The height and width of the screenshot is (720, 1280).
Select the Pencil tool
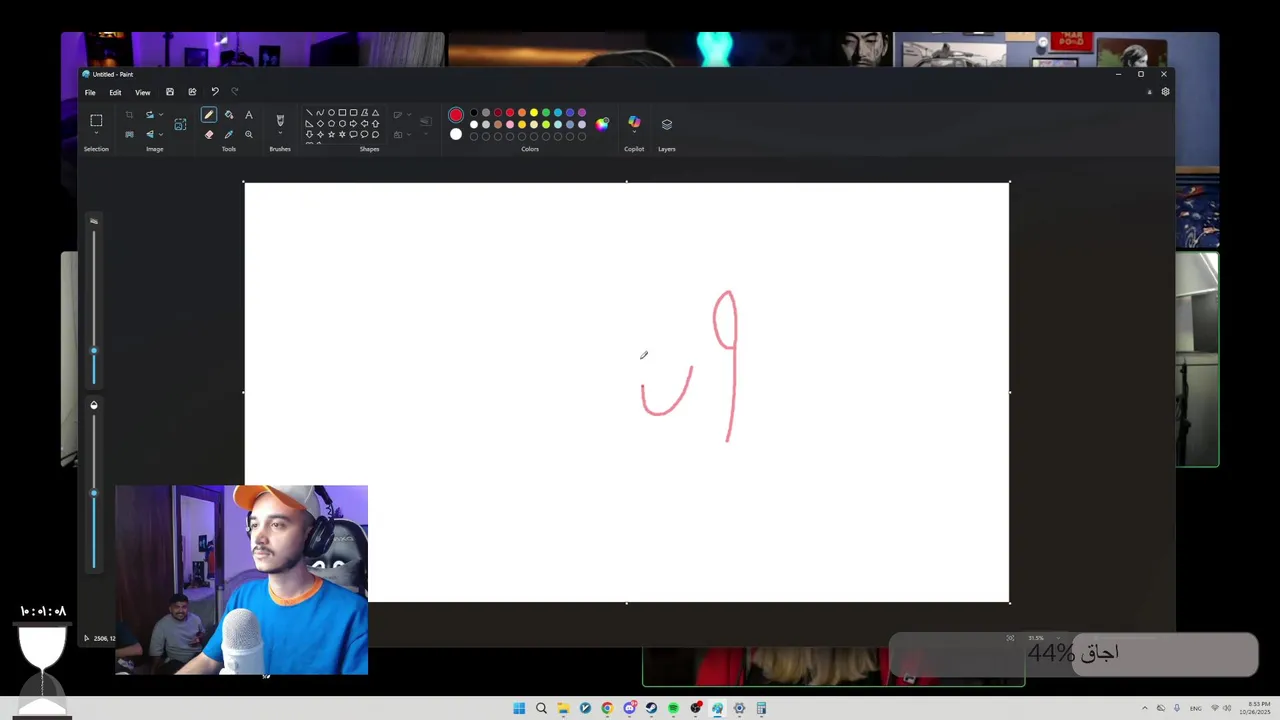[x=209, y=115]
